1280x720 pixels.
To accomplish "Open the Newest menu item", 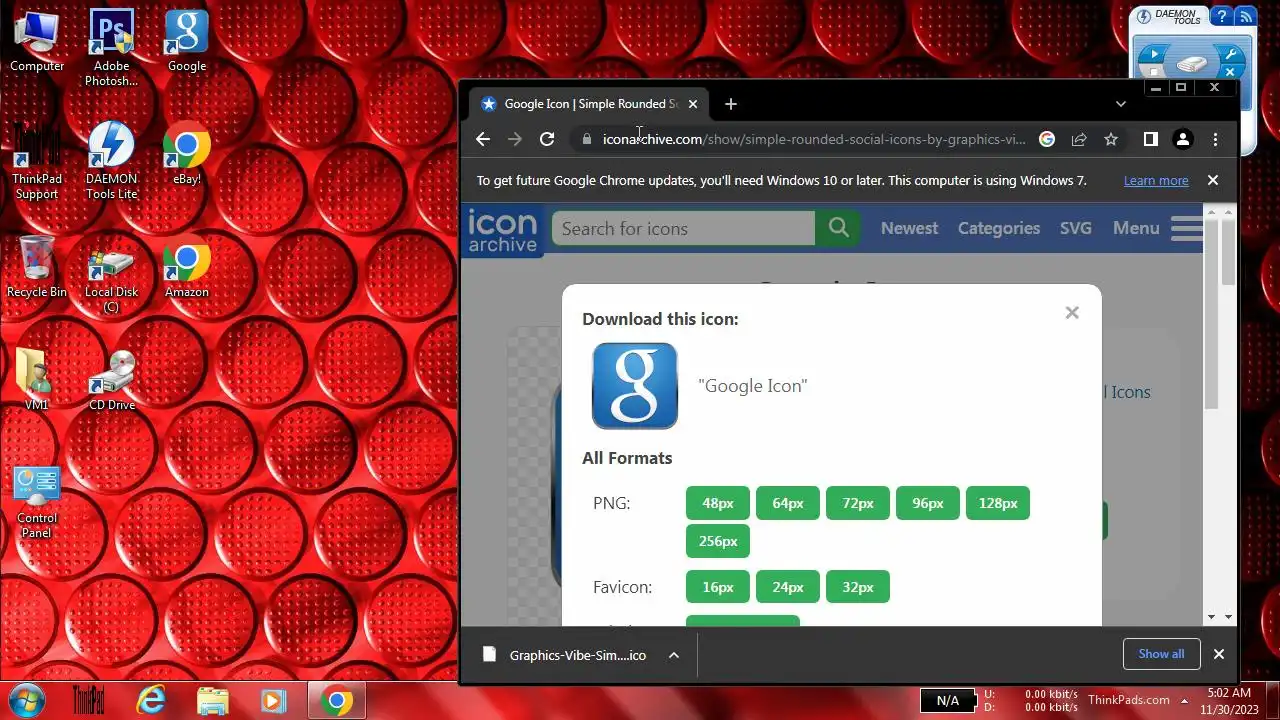I will (x=909, y=228).
